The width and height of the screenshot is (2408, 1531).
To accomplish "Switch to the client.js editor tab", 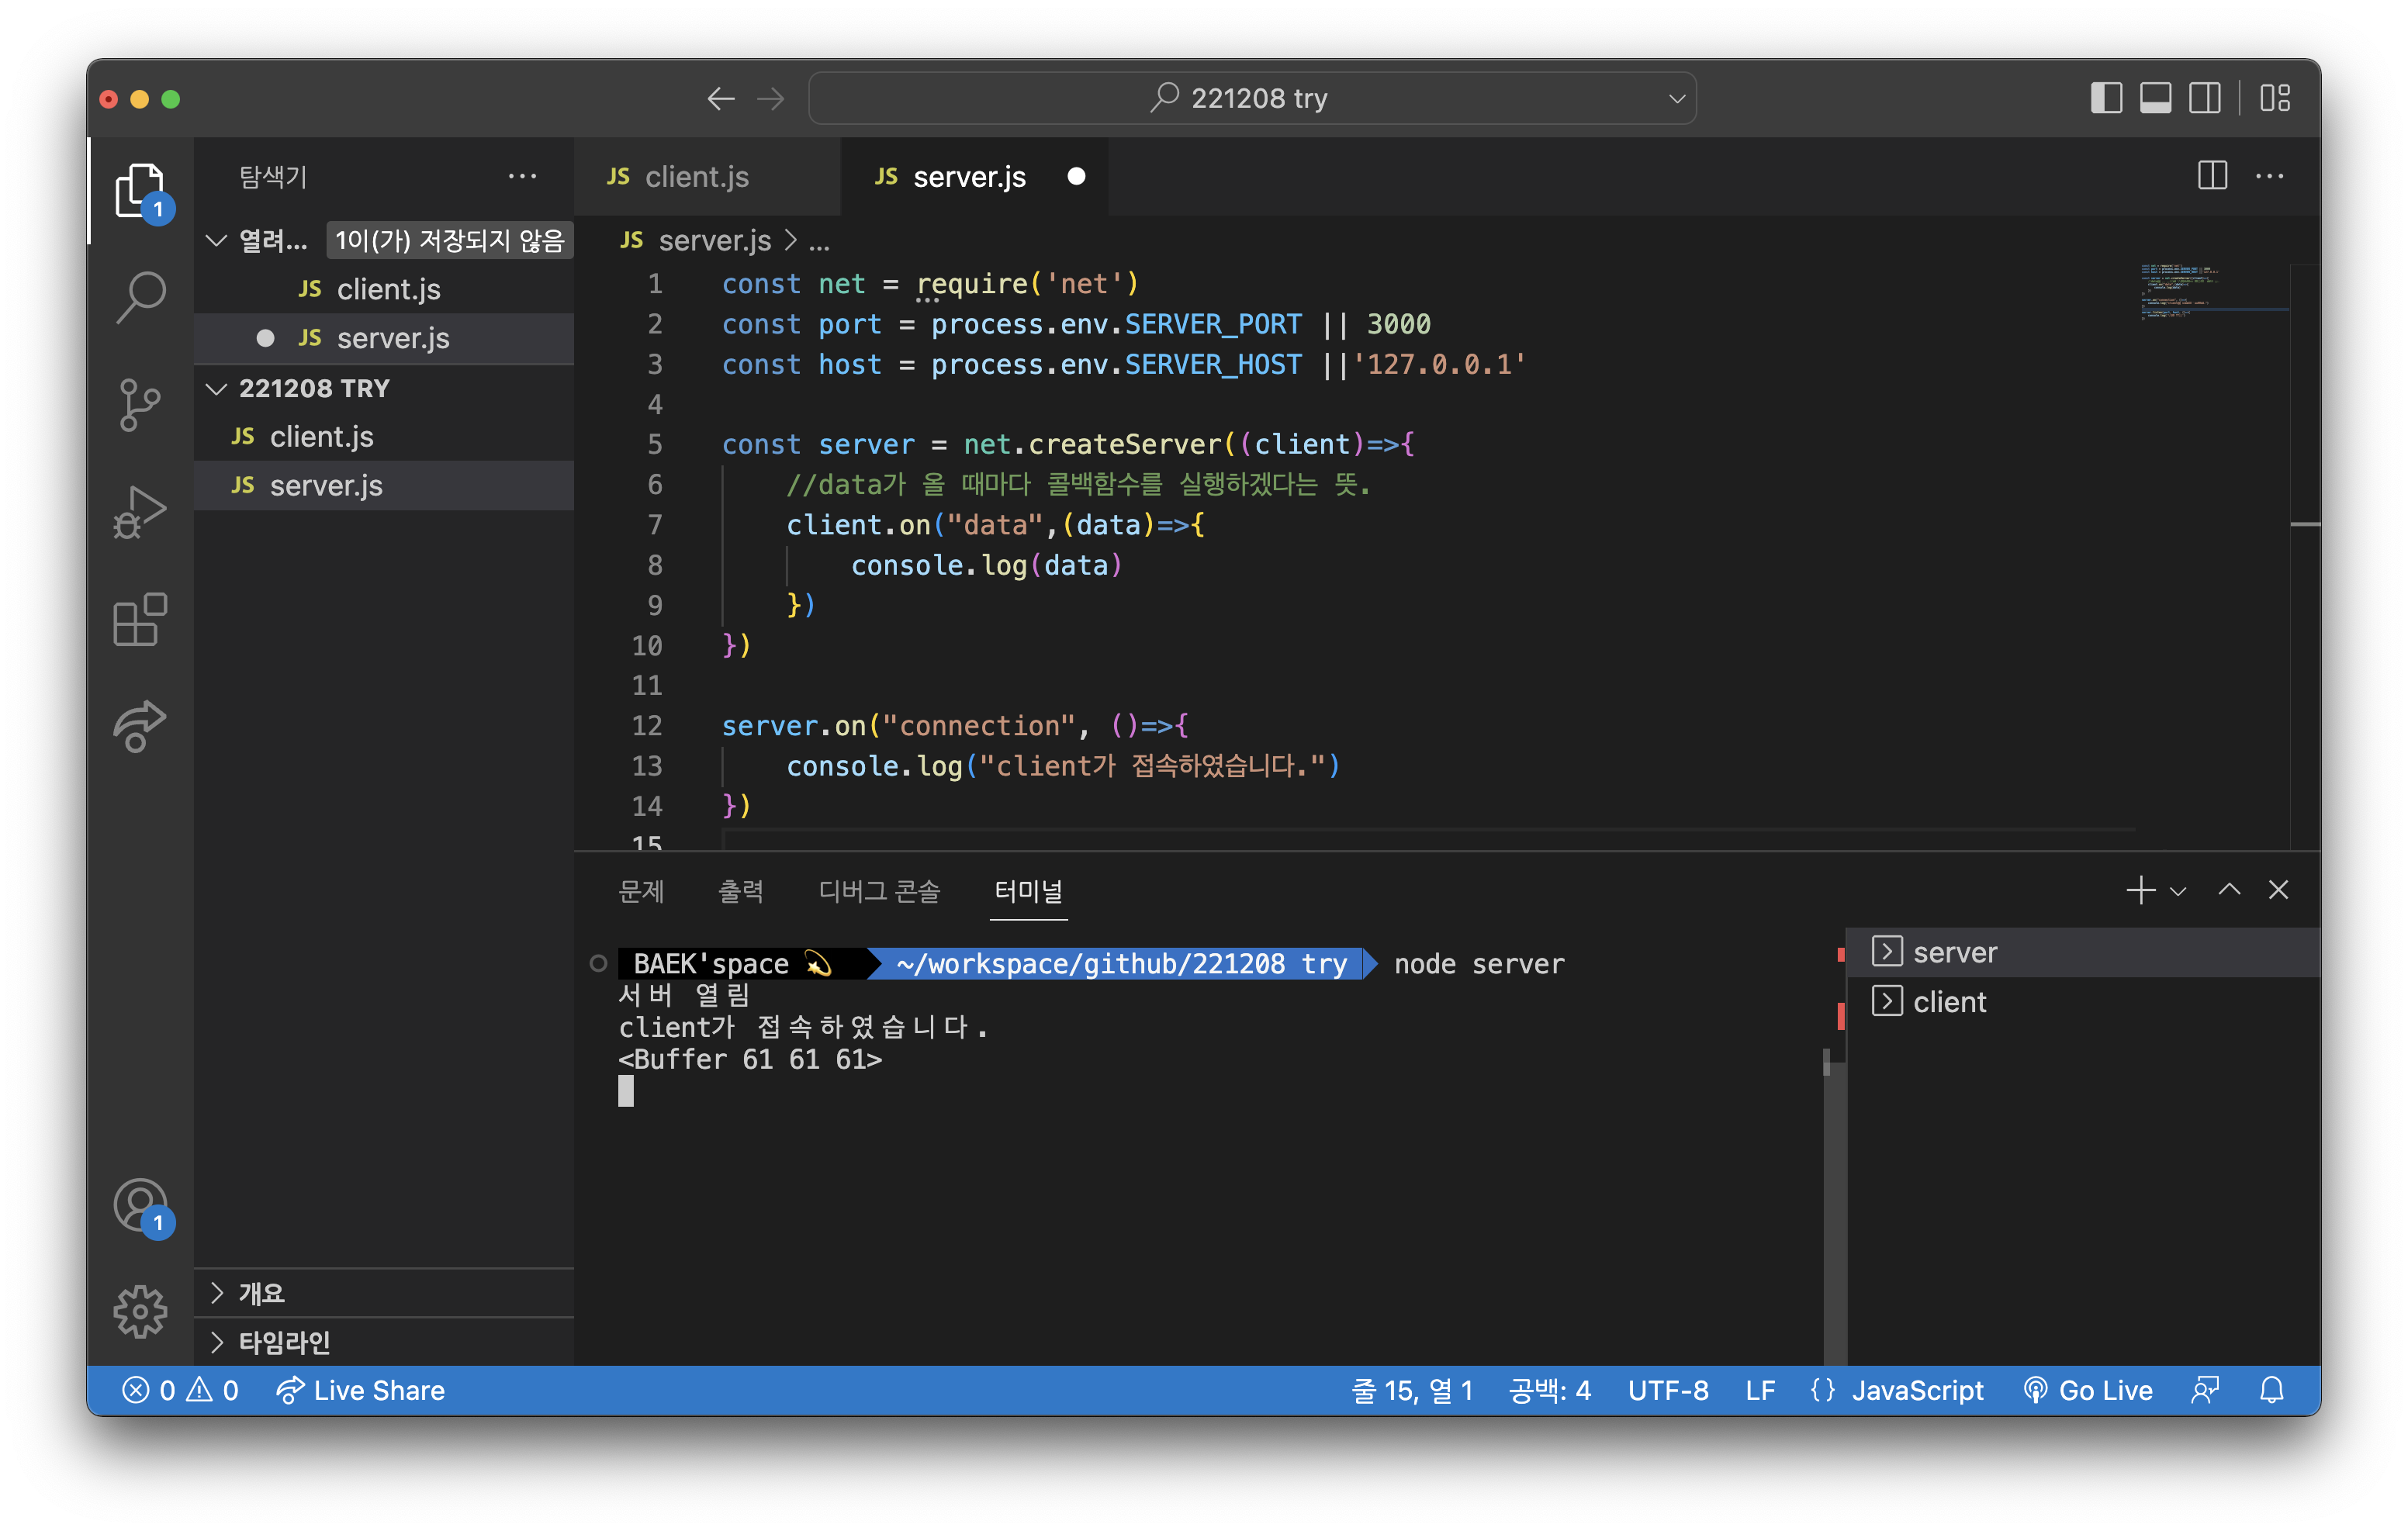I will click(696, 177).
